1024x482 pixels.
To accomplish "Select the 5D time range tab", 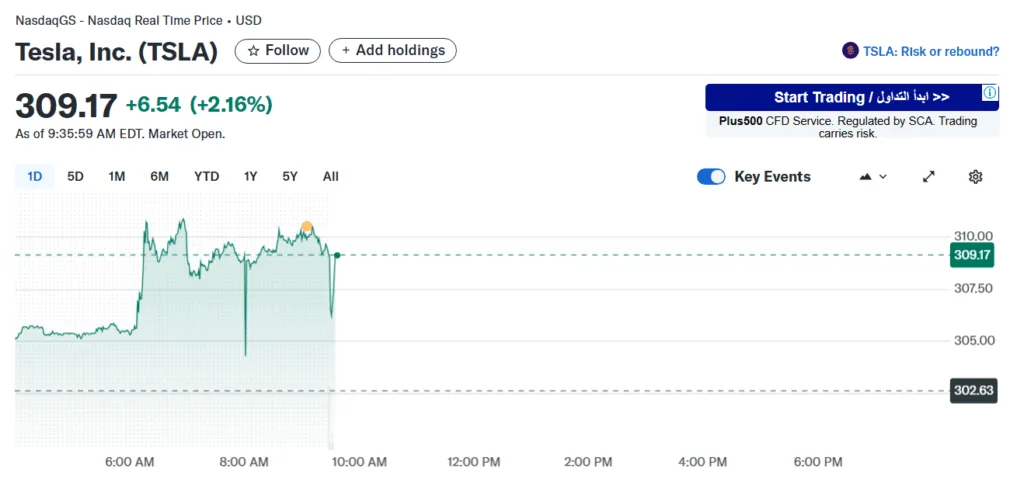I will click(x=75, y=176).
